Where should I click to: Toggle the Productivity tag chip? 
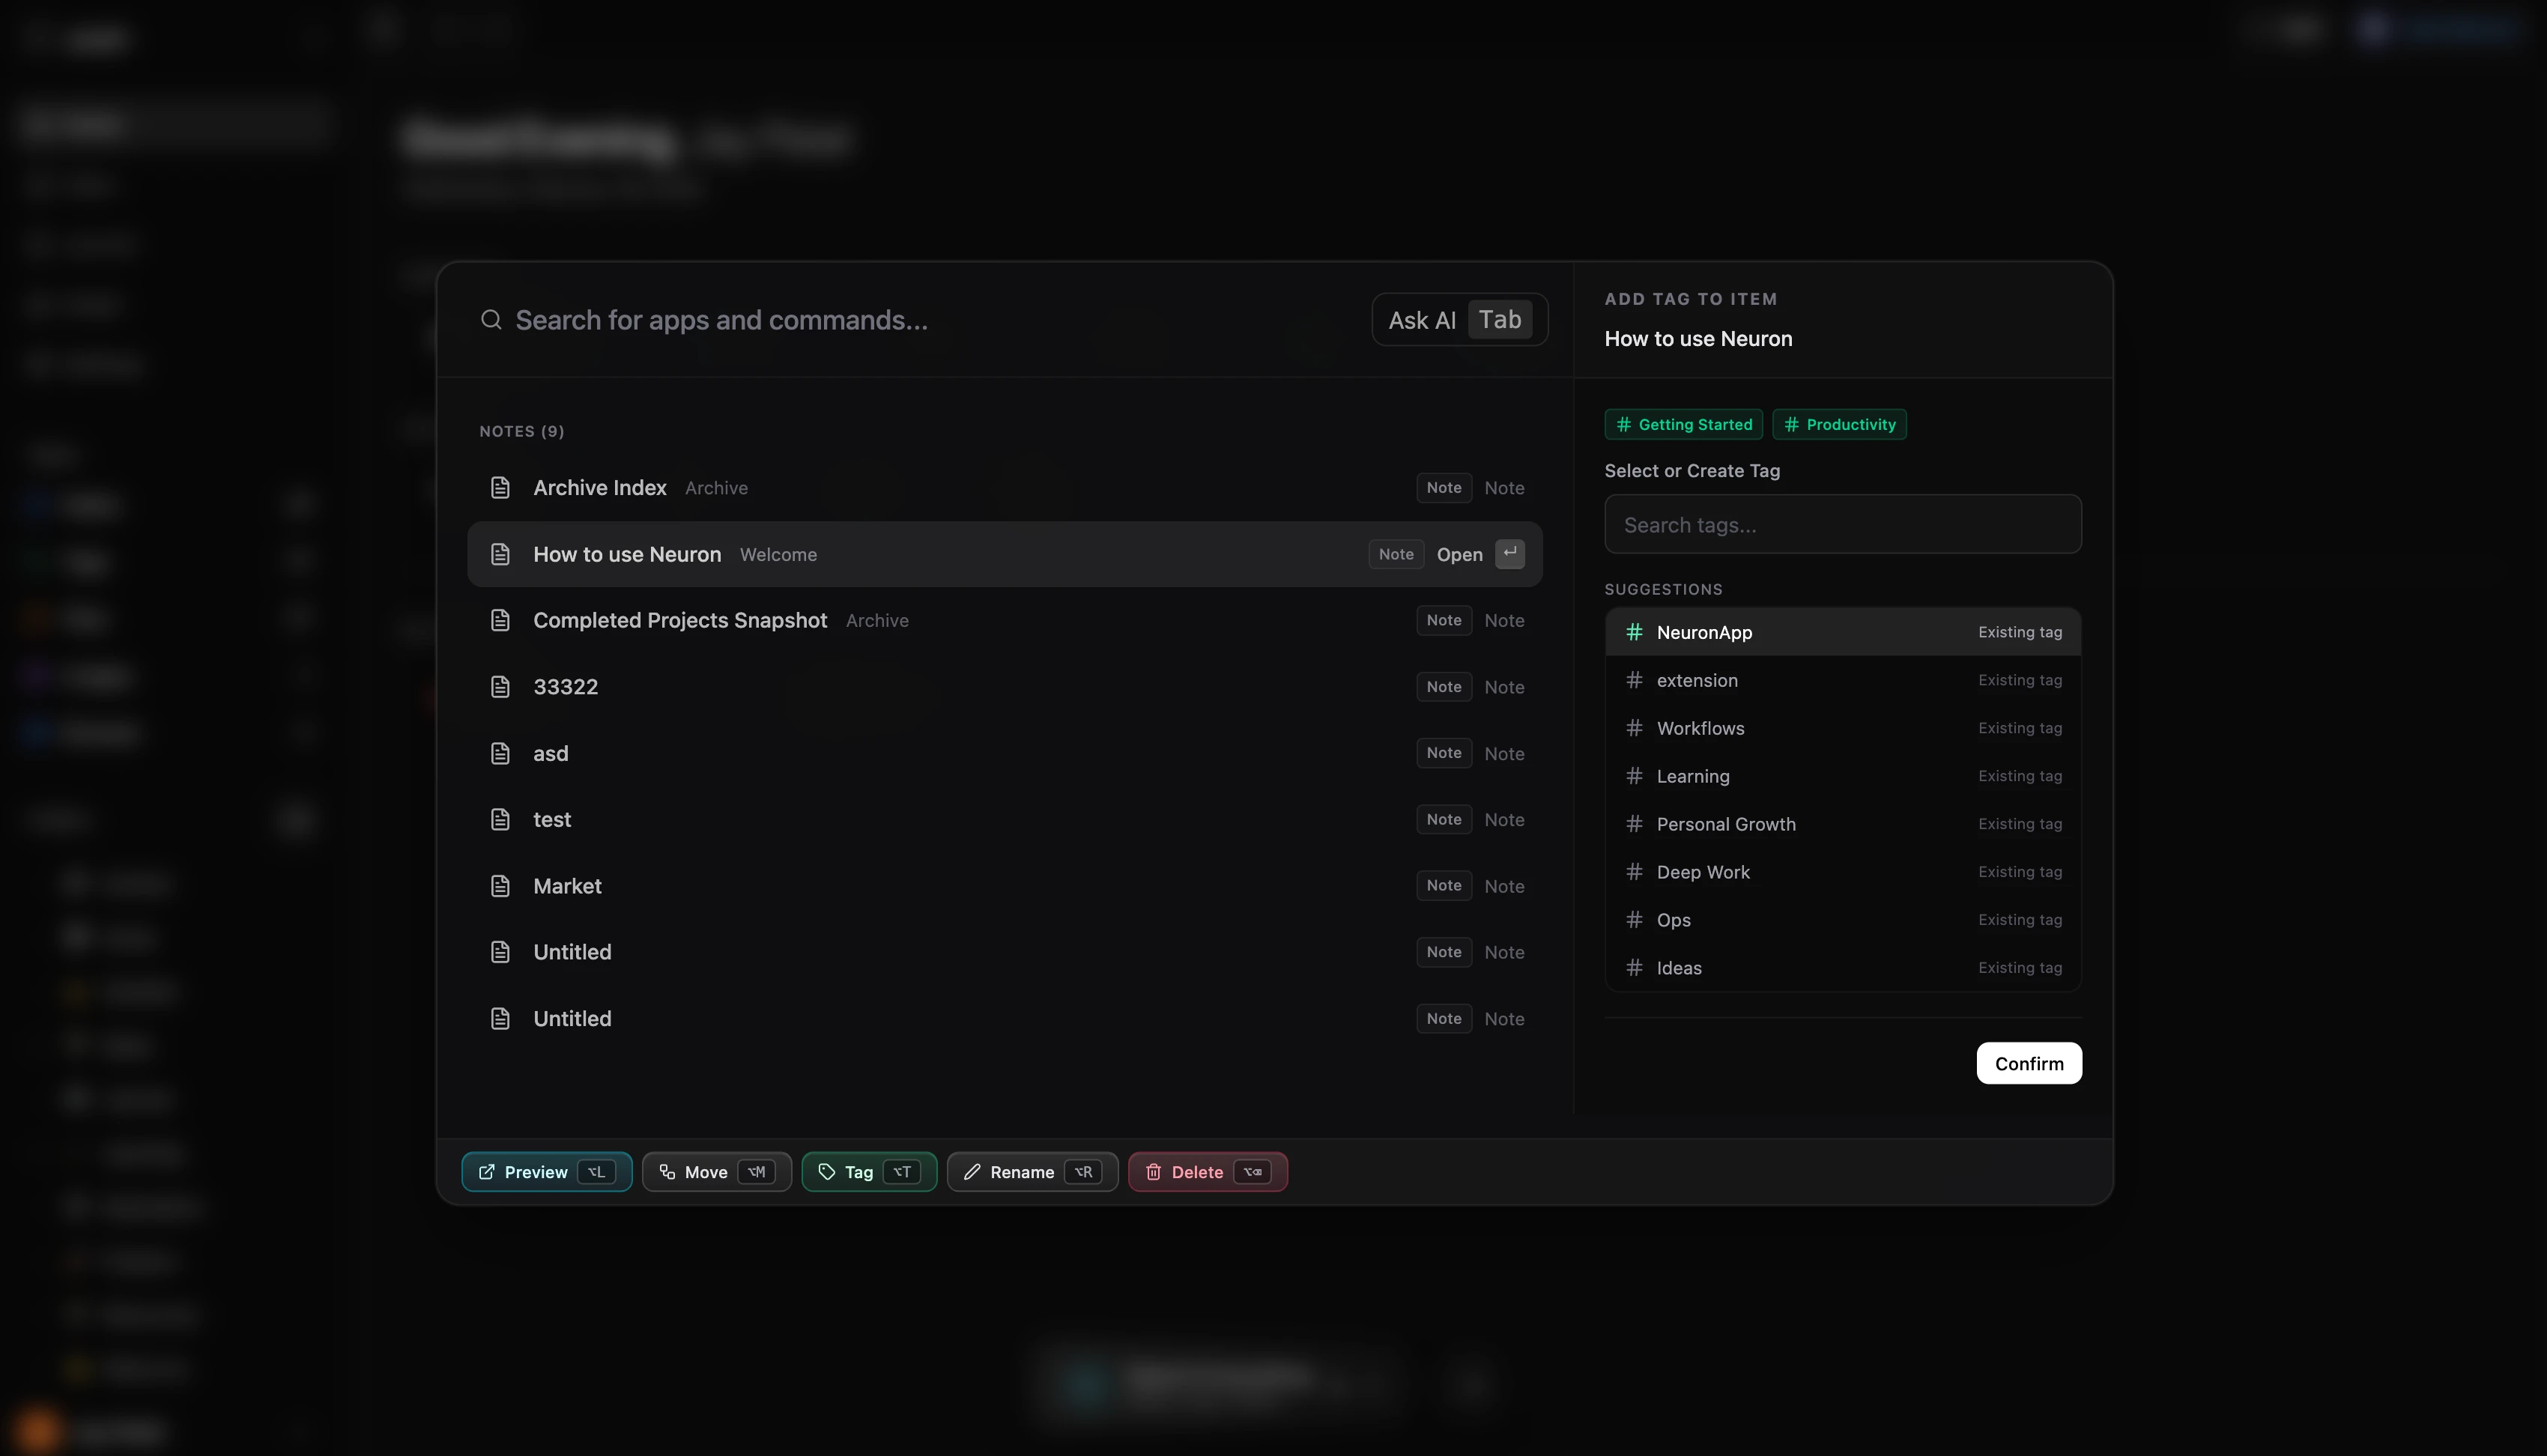(1839, 425)
